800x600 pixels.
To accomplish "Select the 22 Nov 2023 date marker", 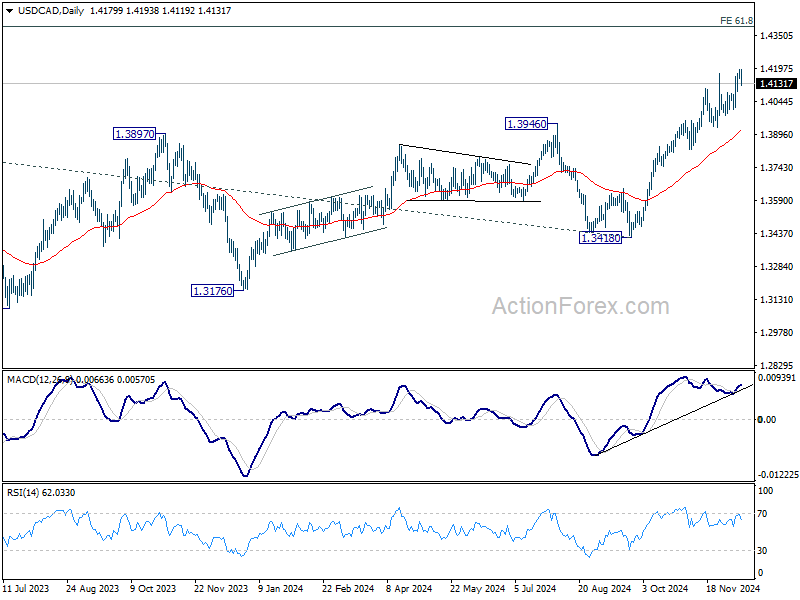I will tap(221, 588).
